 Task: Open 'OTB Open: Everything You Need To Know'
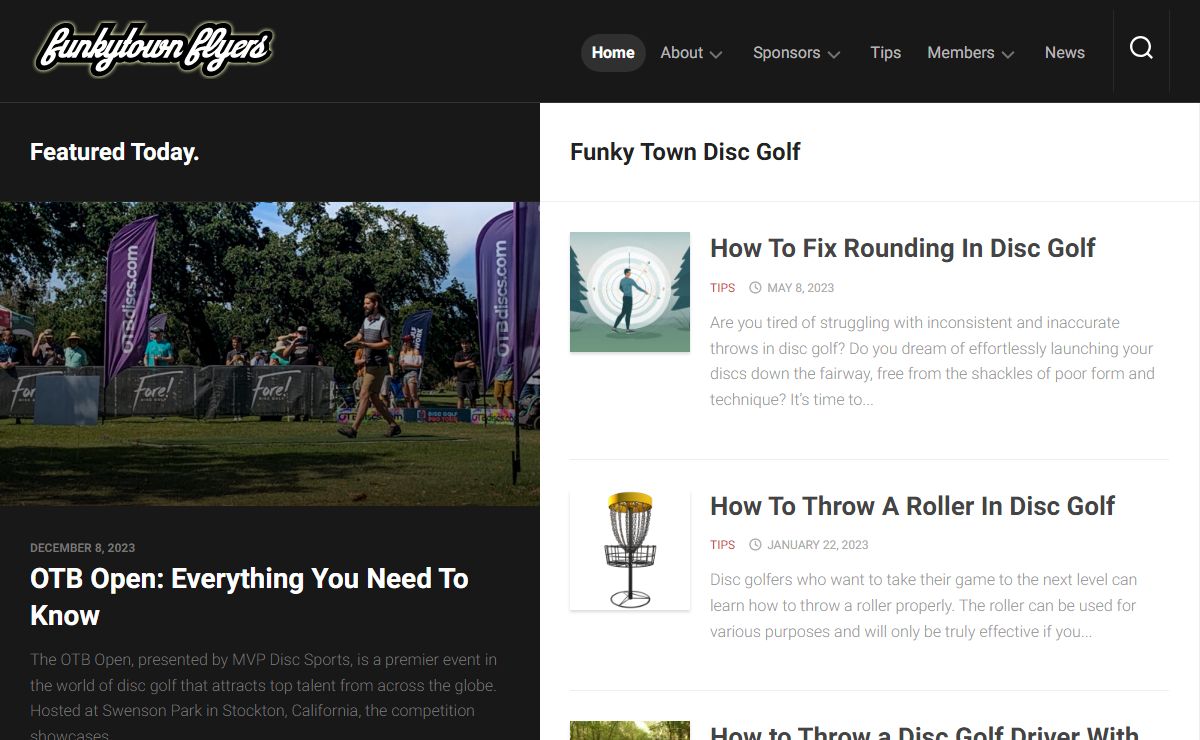pos(250,597)
